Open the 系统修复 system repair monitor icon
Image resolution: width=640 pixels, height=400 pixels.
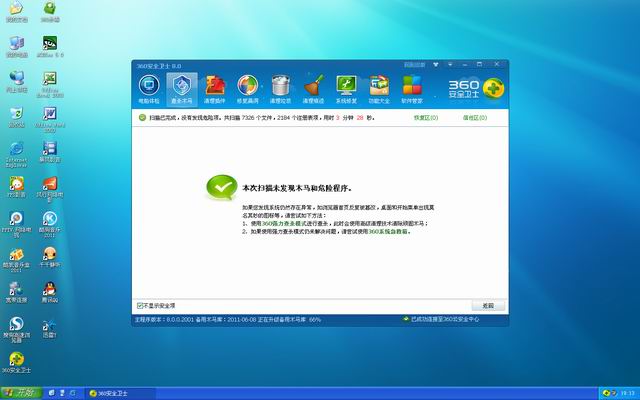[346, 89]
